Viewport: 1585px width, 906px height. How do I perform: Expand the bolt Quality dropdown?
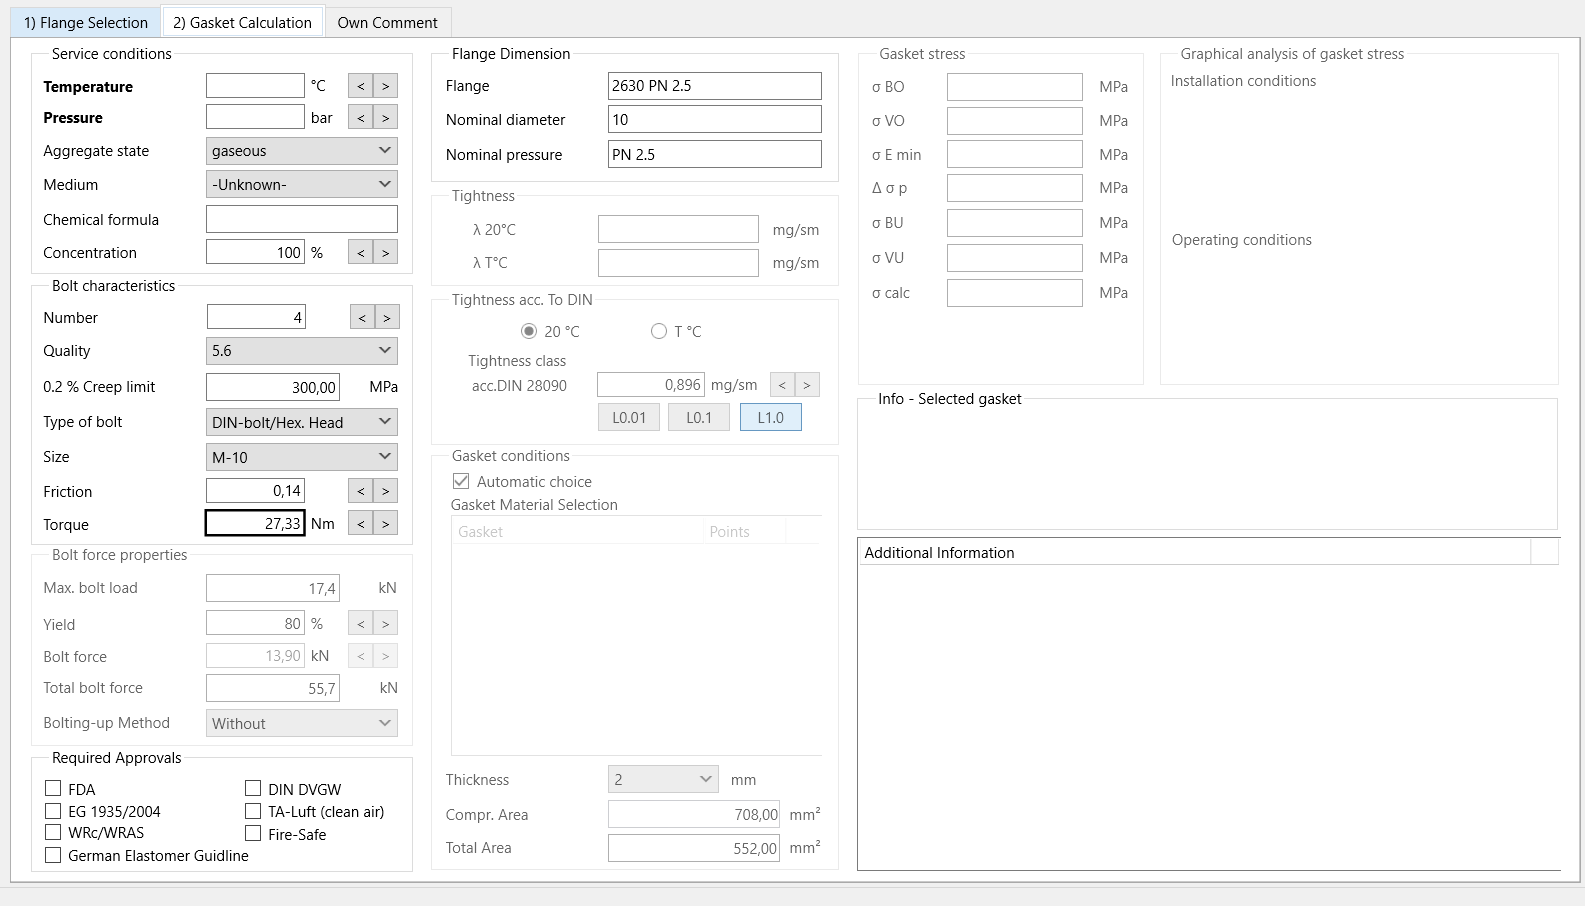pyautogui.click(x=301, y=351)
